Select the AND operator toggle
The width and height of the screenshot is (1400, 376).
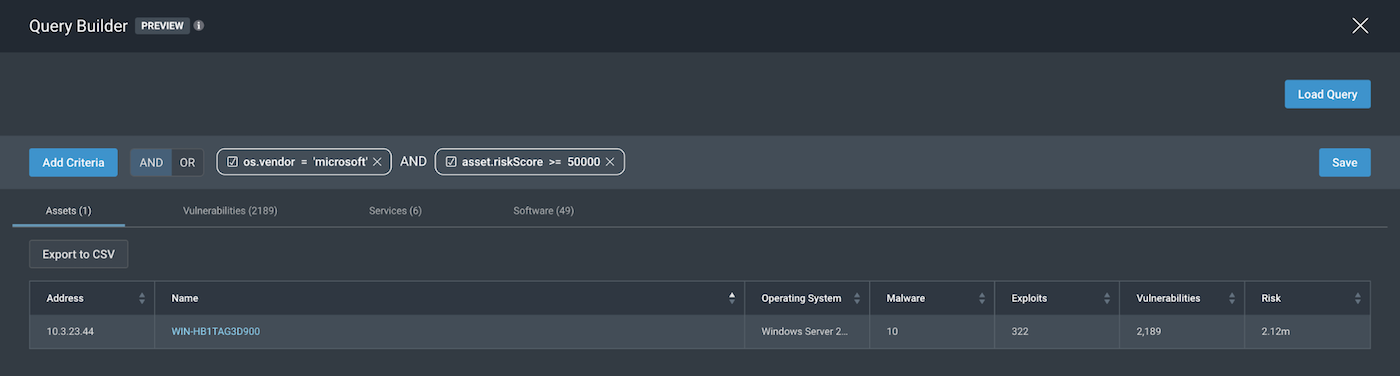pyautogui.click(x=151, y=162)
